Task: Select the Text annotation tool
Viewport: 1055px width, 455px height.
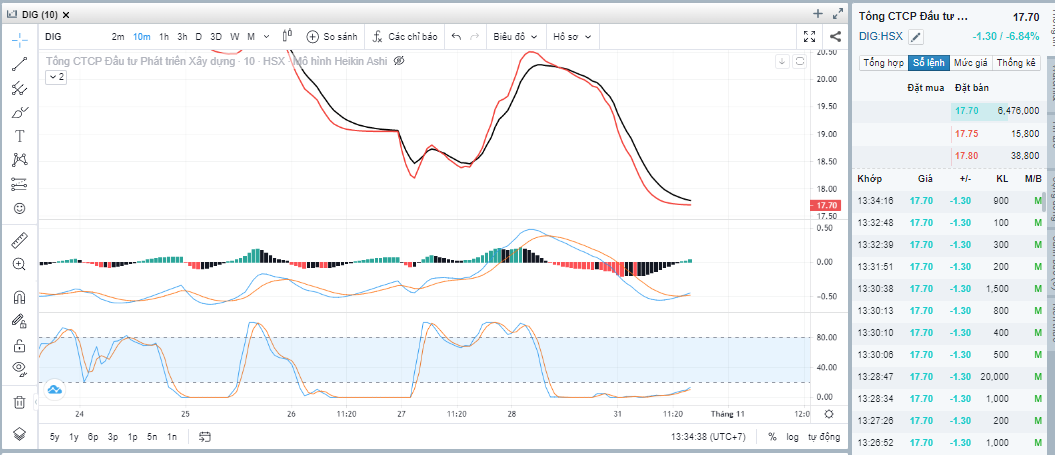Action: click(19, 135)
